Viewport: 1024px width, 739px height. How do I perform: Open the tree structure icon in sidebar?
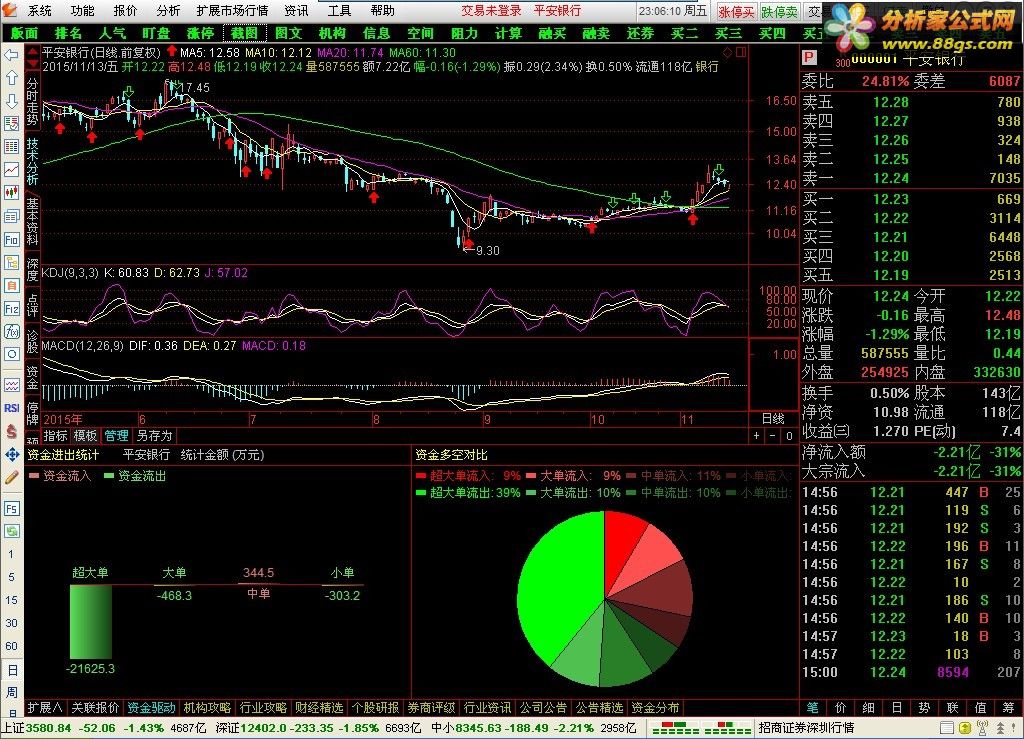11,262
